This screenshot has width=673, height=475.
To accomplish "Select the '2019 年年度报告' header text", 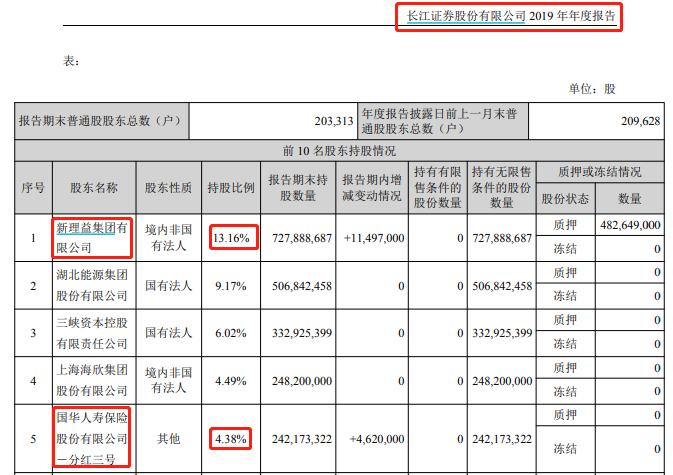I will click(572, 16).
